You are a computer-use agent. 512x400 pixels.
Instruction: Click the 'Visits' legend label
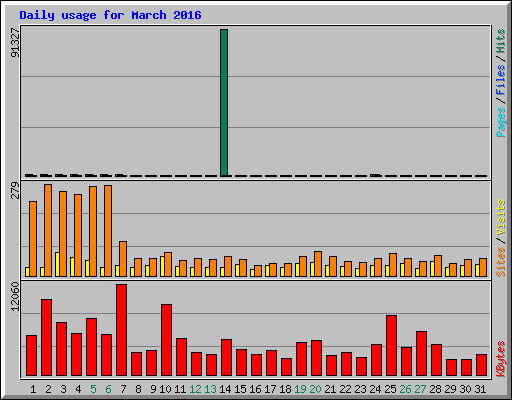[x=501, y=218]
